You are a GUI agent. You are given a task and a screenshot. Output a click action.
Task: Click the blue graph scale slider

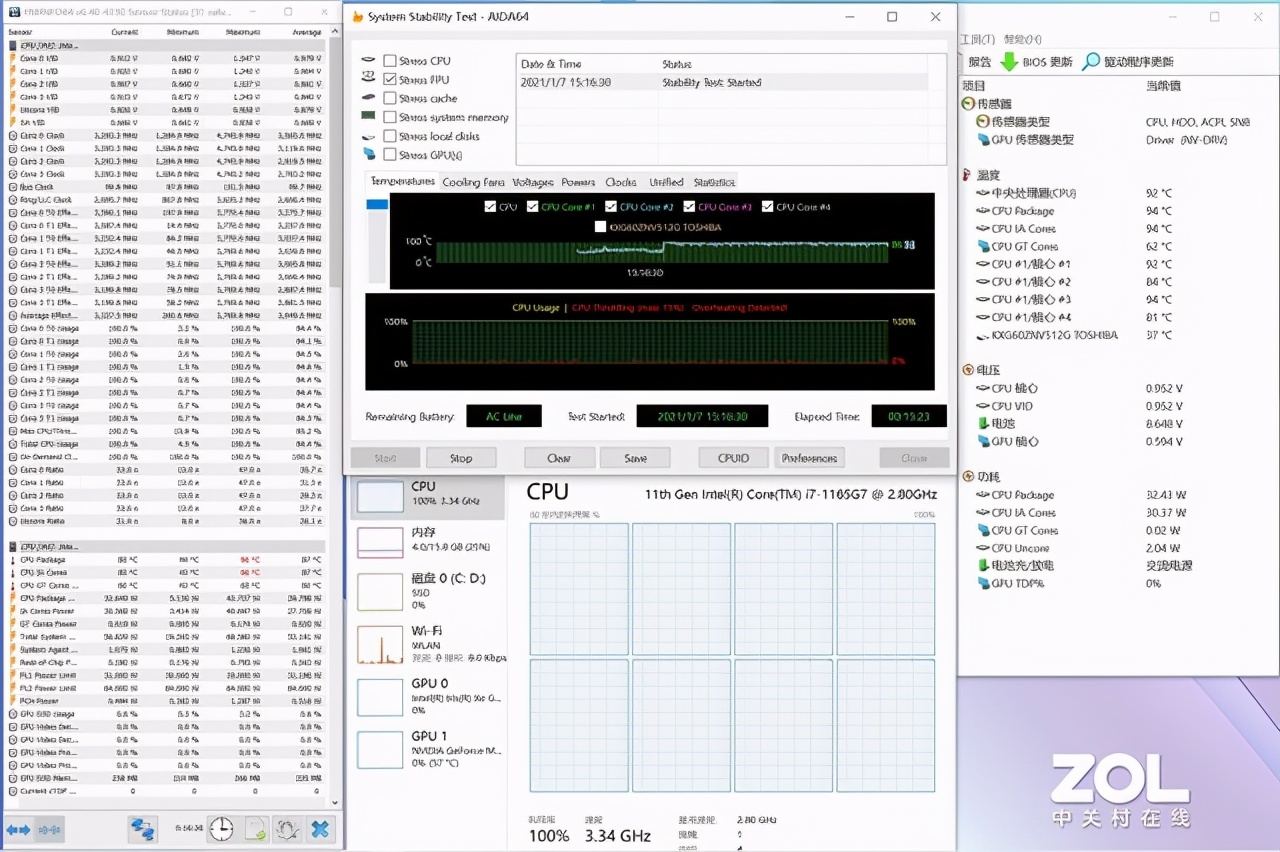[377, 205]
